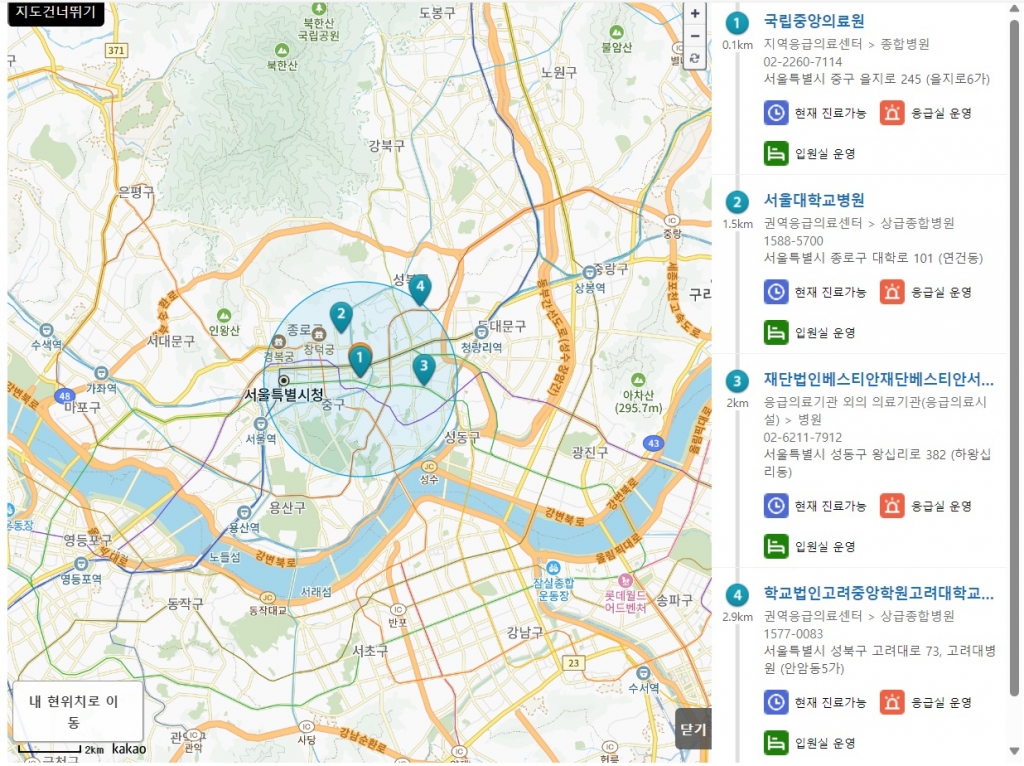Click the map zoom out minus icon
This screenshot has width=1024, height=766.
(695, 37)
